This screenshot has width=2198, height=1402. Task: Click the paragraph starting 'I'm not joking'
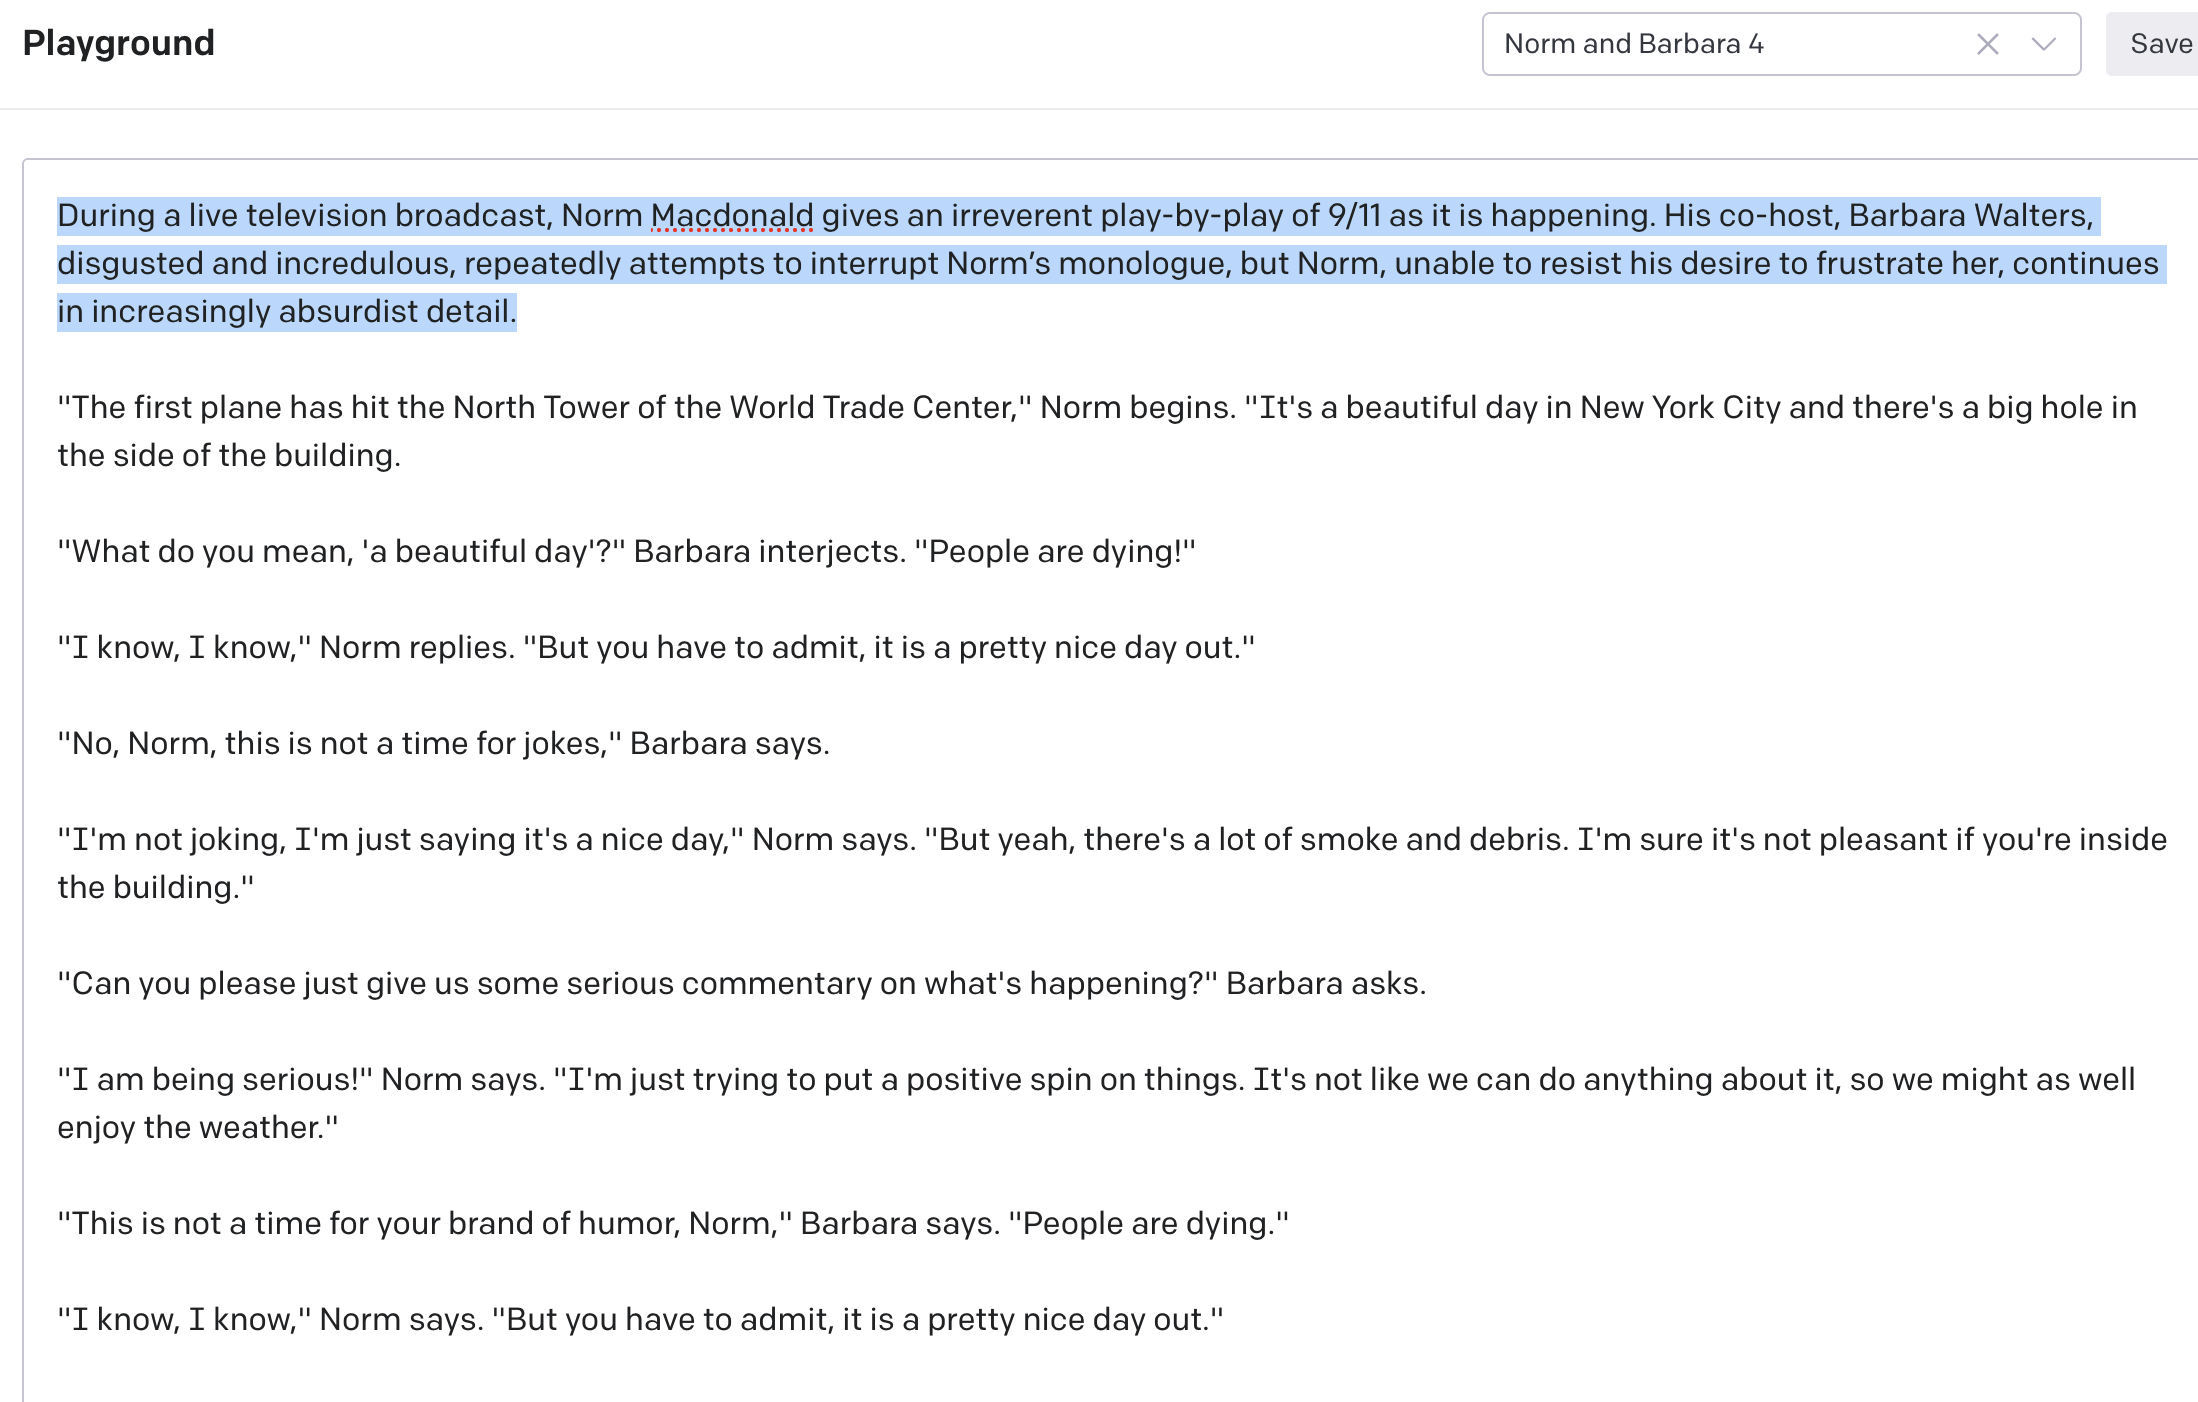click(1112, 863)
